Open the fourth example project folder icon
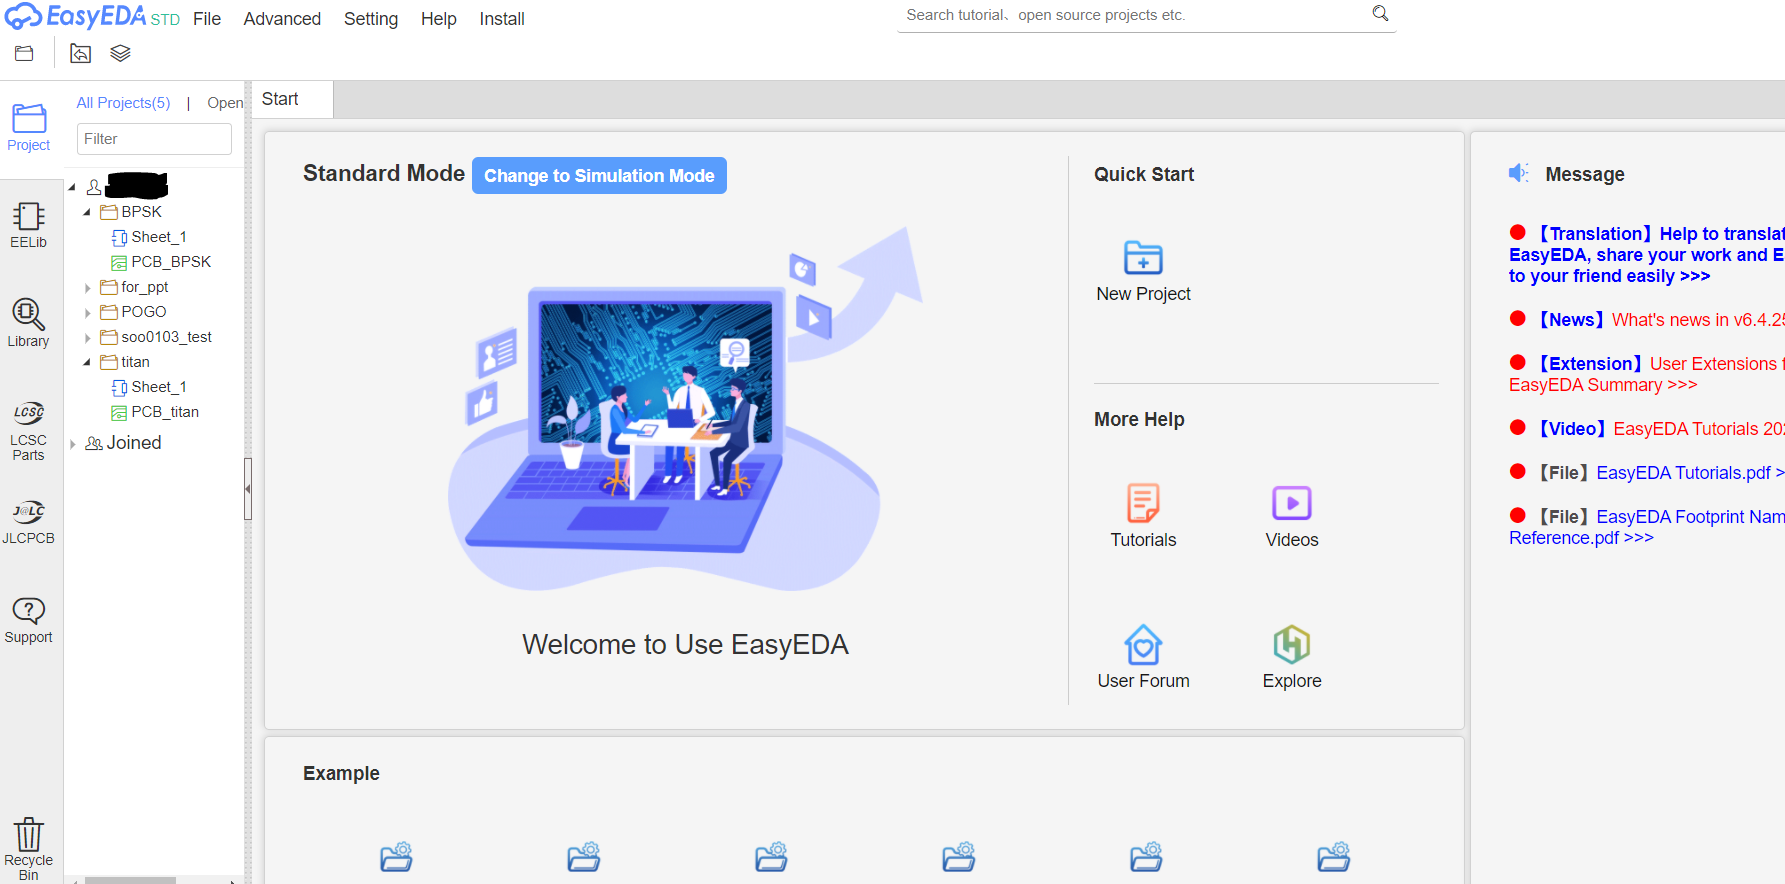 (x=959, y=856)
